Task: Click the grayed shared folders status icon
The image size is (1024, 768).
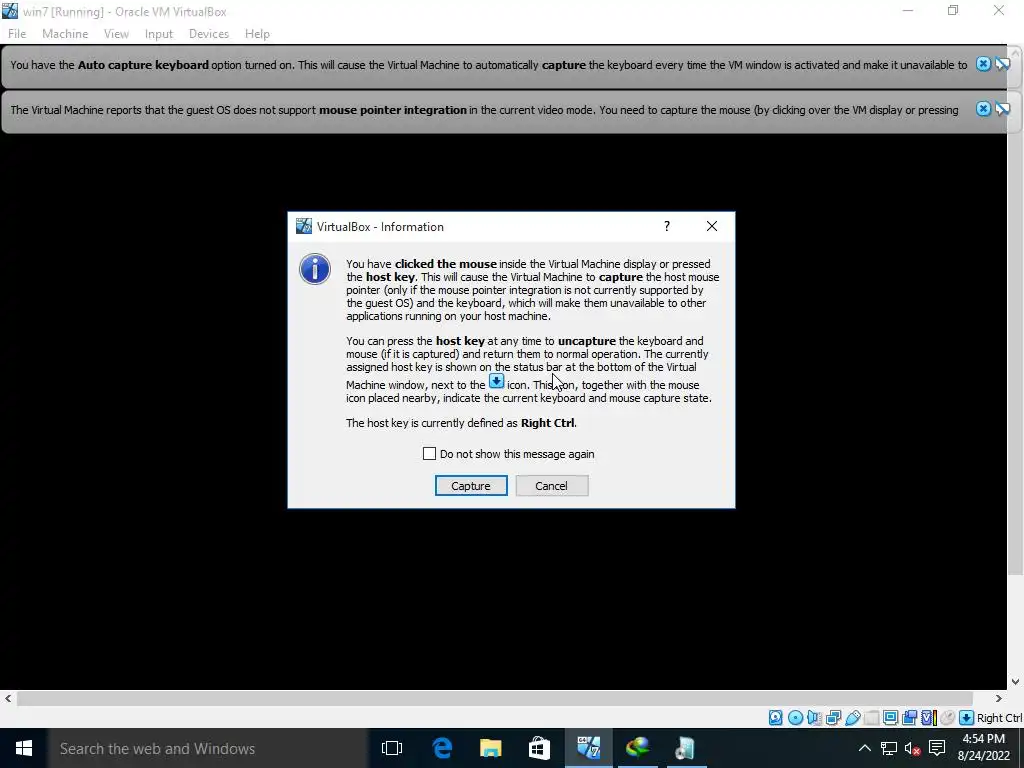Action: click(x=872, y=718)
